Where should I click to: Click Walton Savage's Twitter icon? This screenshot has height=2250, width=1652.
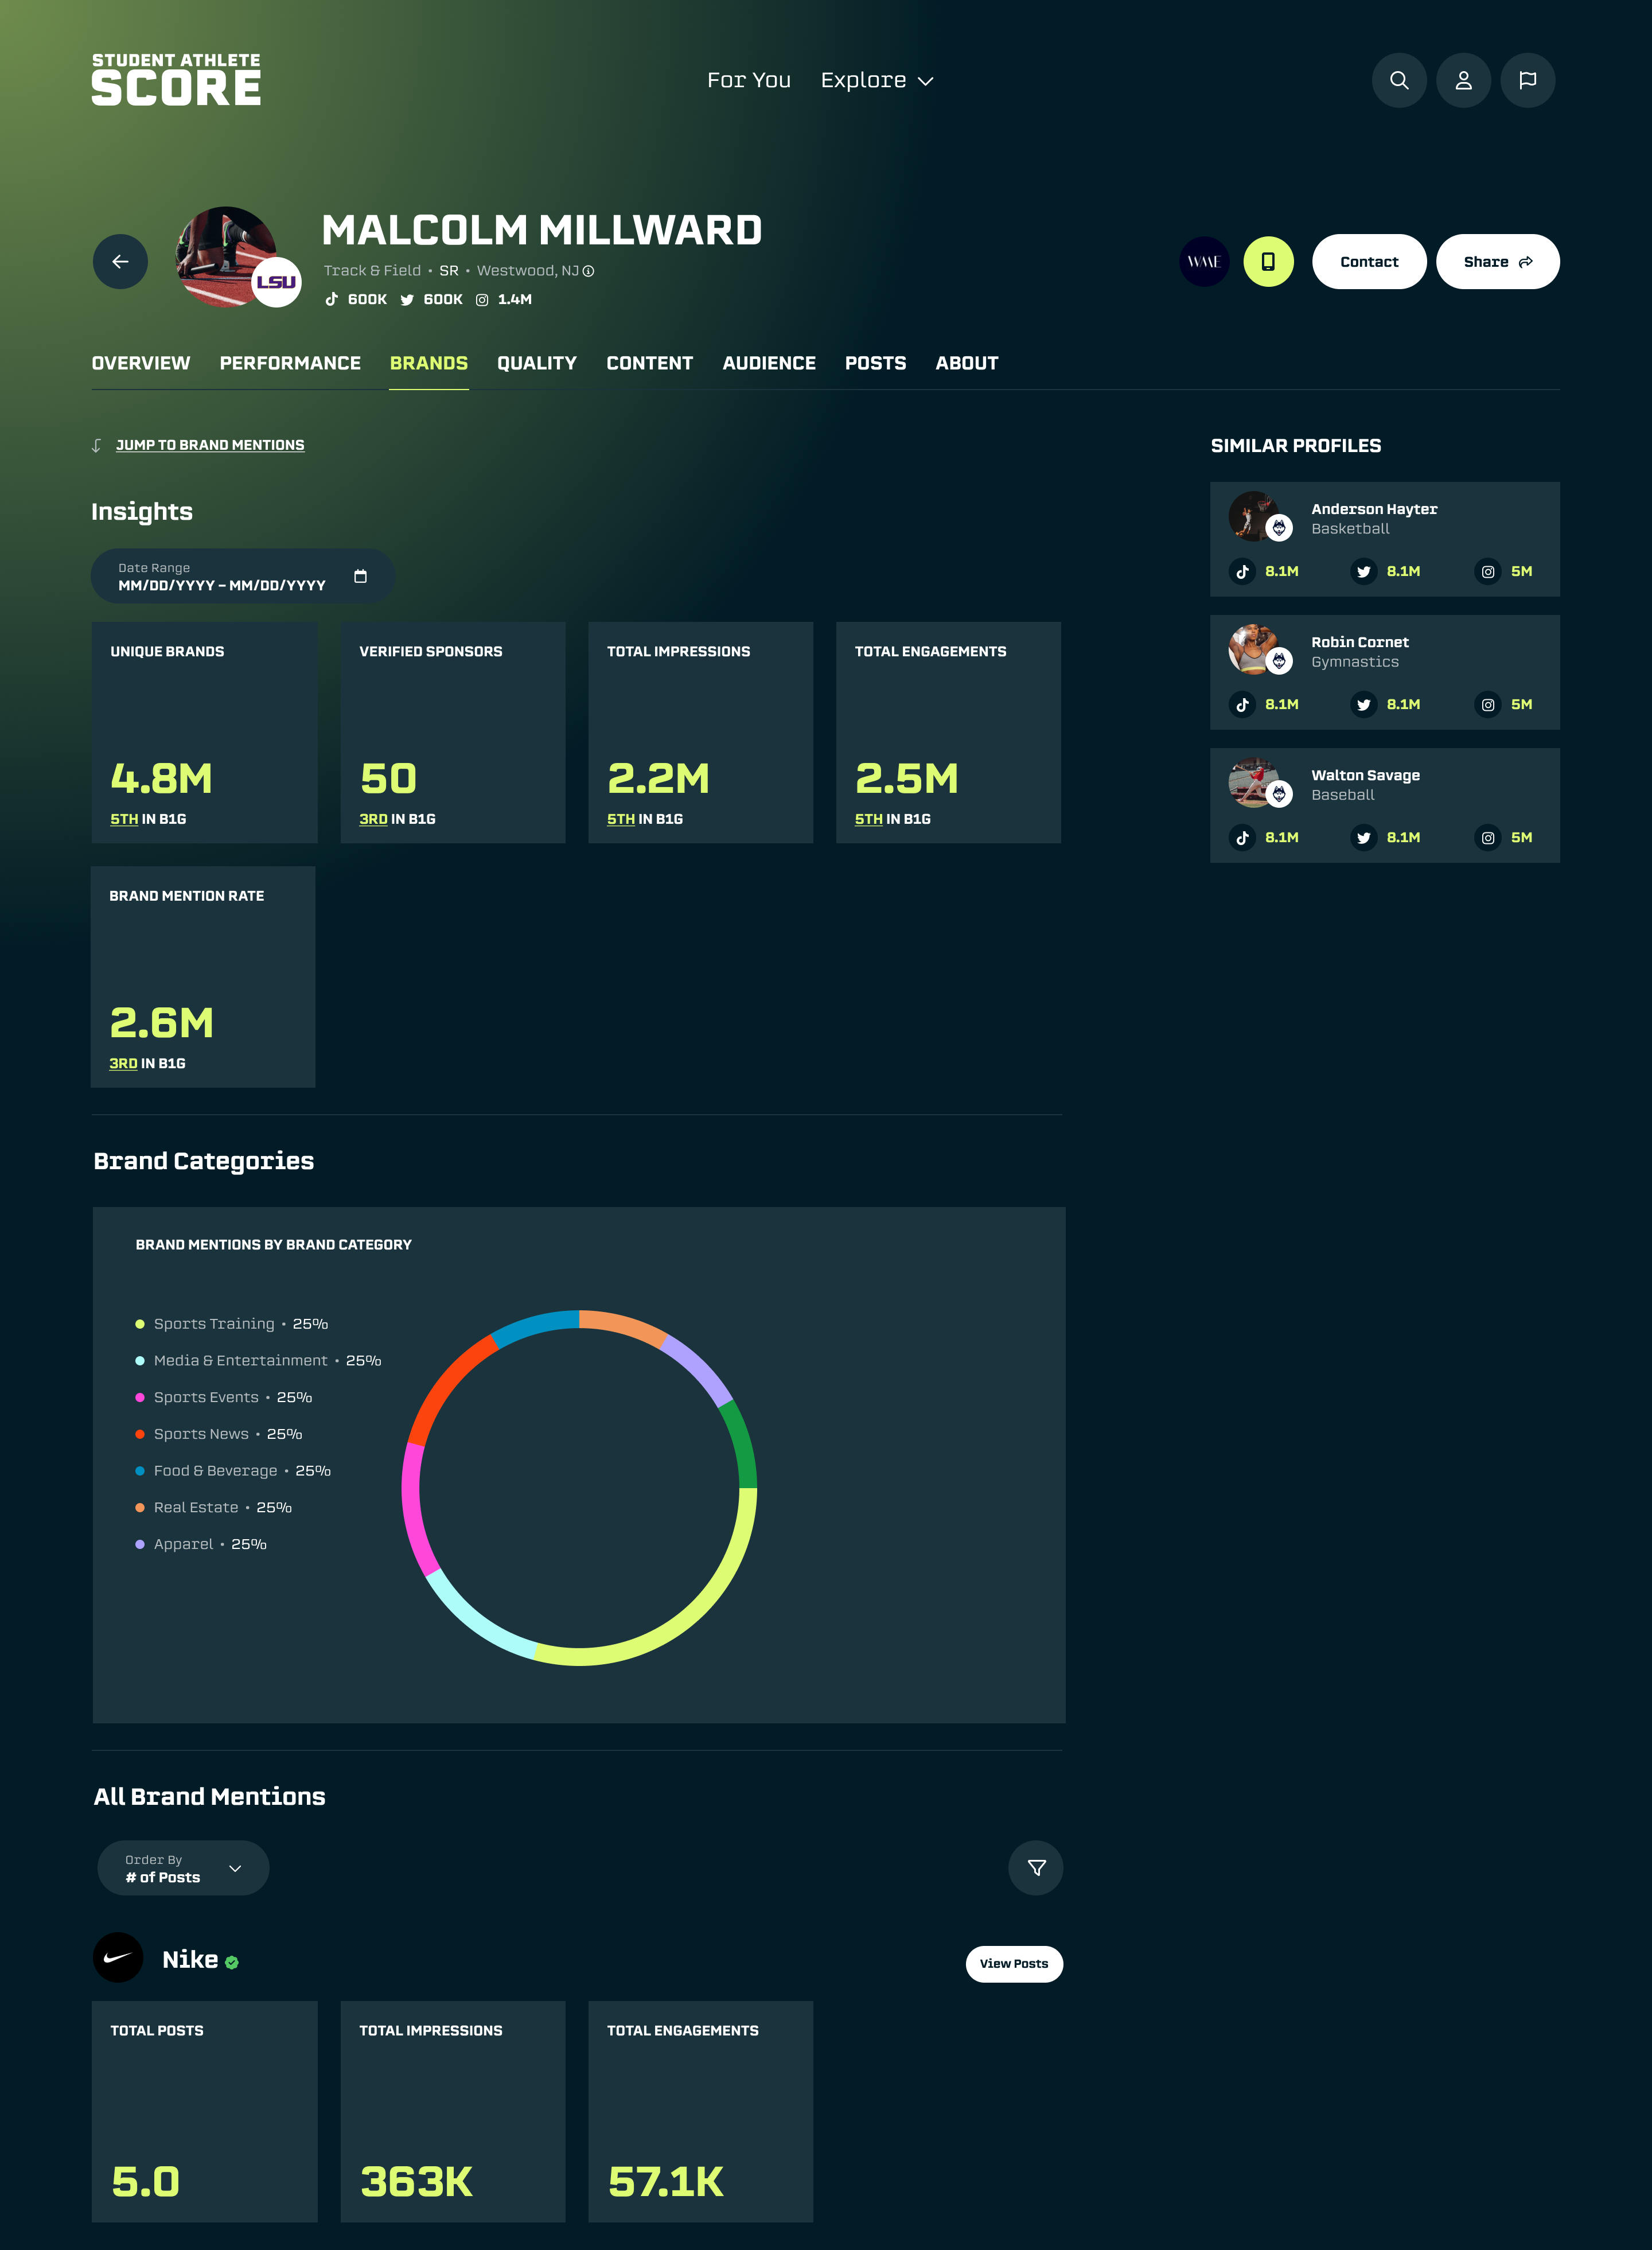click(x=1364, y=837)
